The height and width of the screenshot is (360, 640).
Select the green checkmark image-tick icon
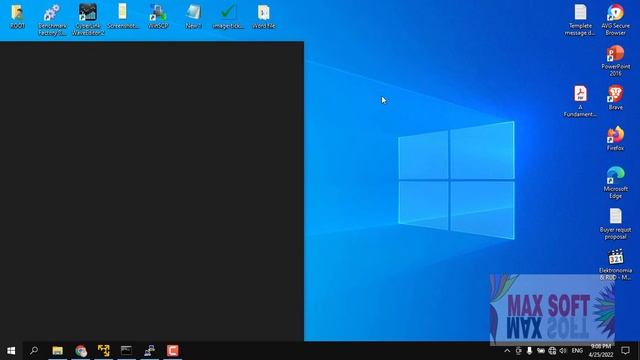pyautogui.click(x=228, y=16)
